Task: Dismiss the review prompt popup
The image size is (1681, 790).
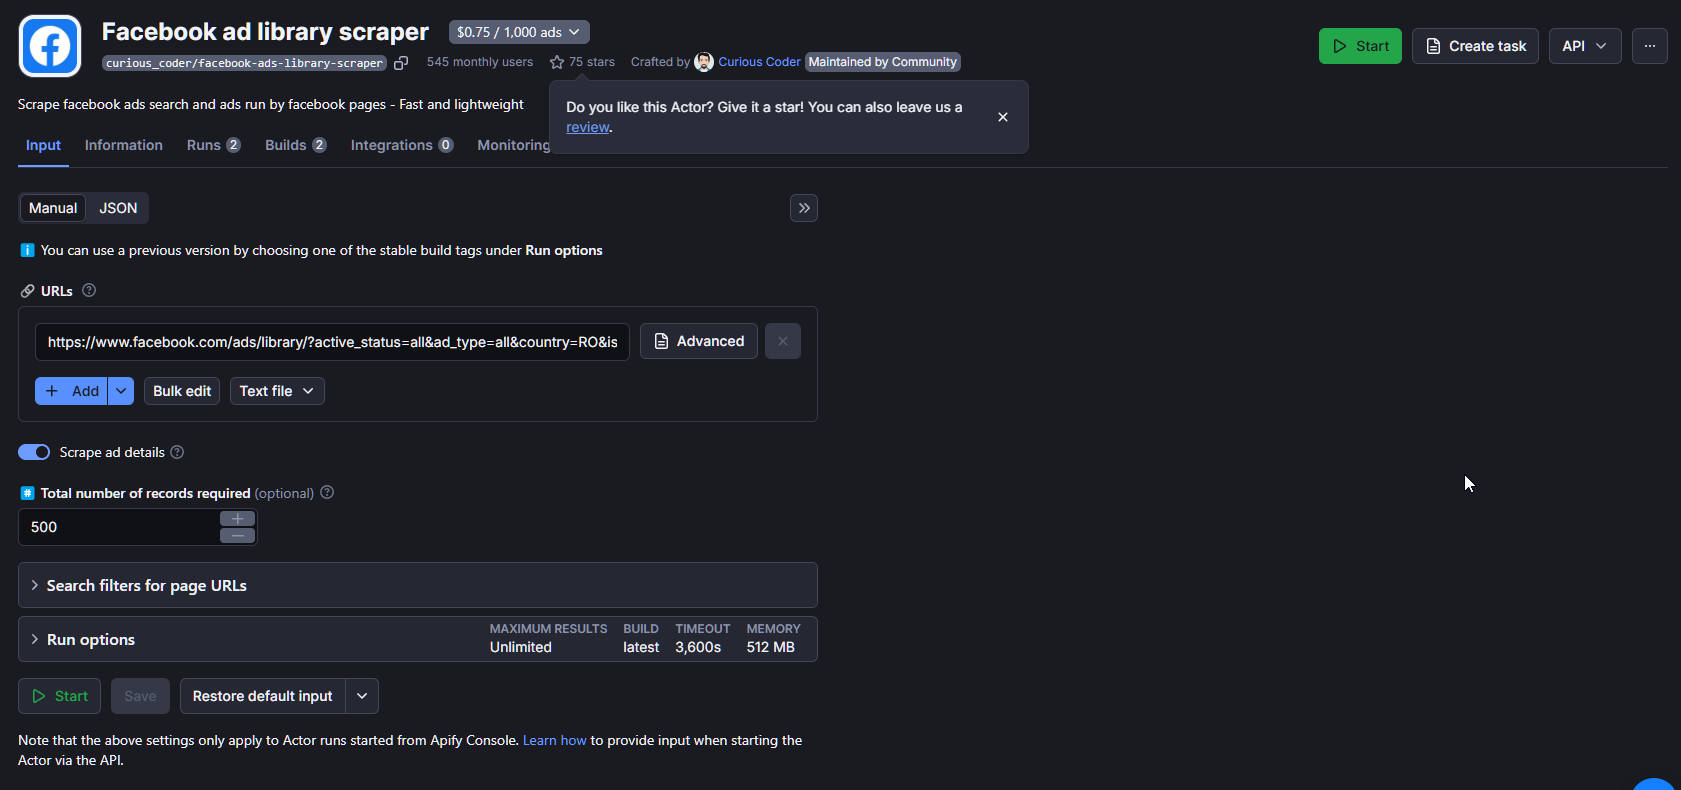Action: click(1002, 117)
